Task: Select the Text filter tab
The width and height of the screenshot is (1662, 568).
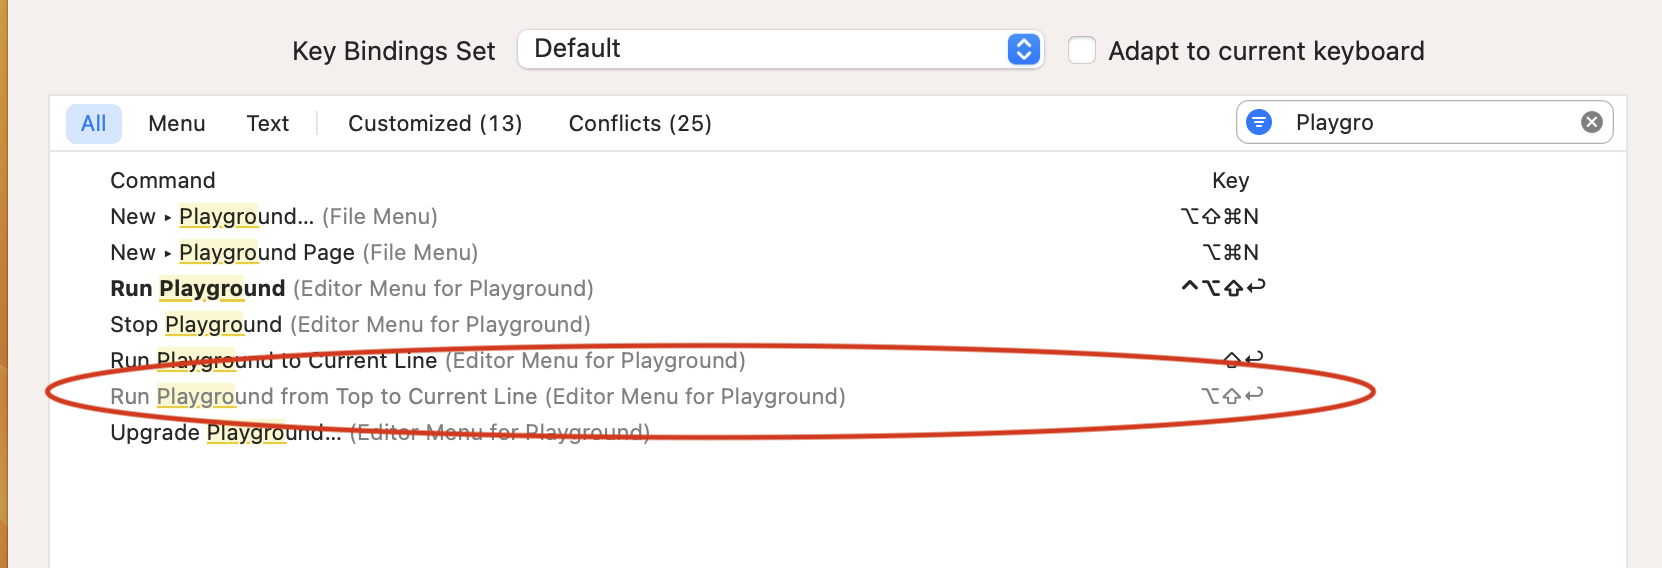Action: tap(268, 123)
